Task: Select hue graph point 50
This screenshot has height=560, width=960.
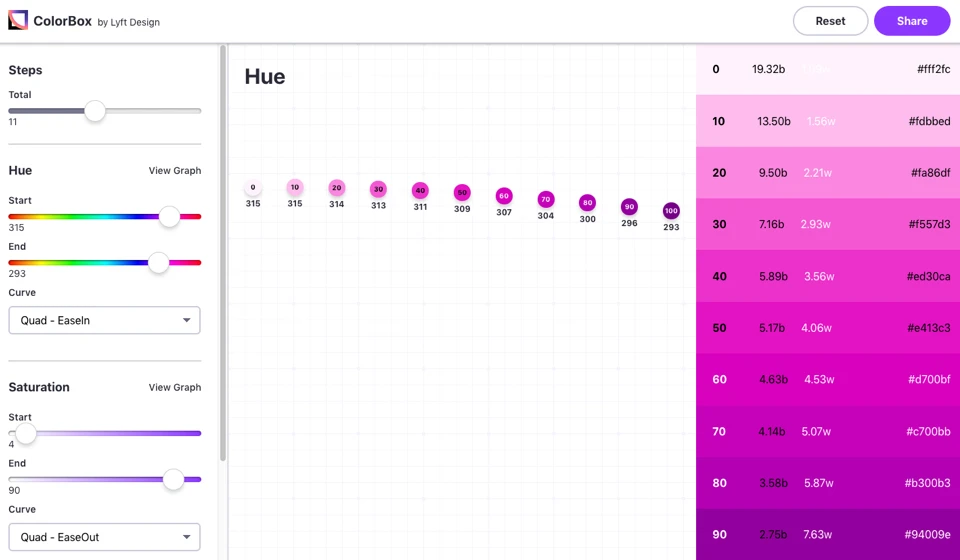Action: pos(462,193)
